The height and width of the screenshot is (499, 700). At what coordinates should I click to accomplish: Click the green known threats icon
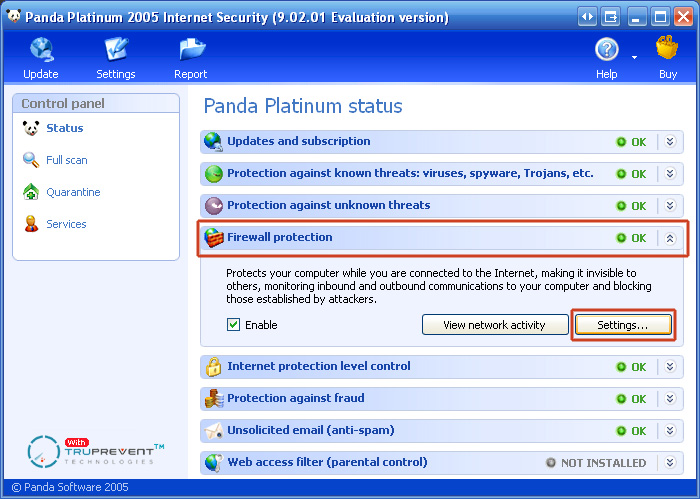click(x=213, y=174)
